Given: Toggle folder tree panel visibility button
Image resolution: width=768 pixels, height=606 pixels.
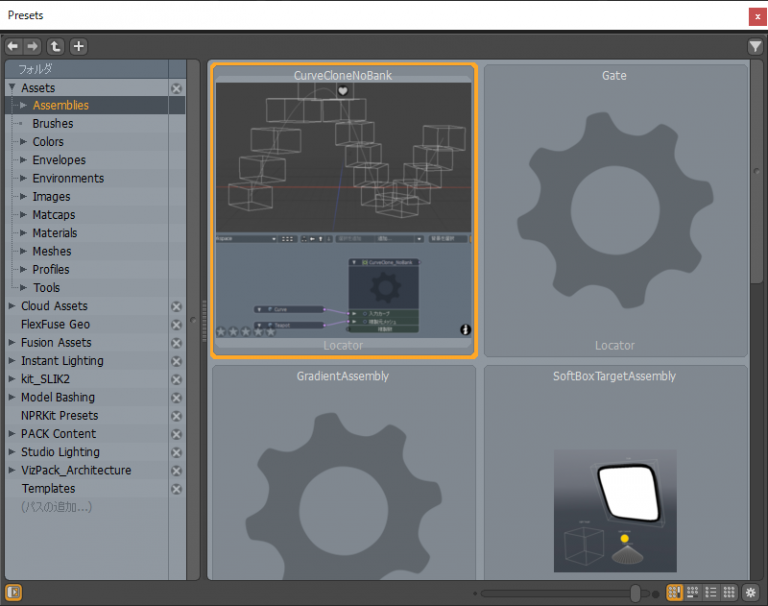Looking at the screenshot, I should point(14,593).
